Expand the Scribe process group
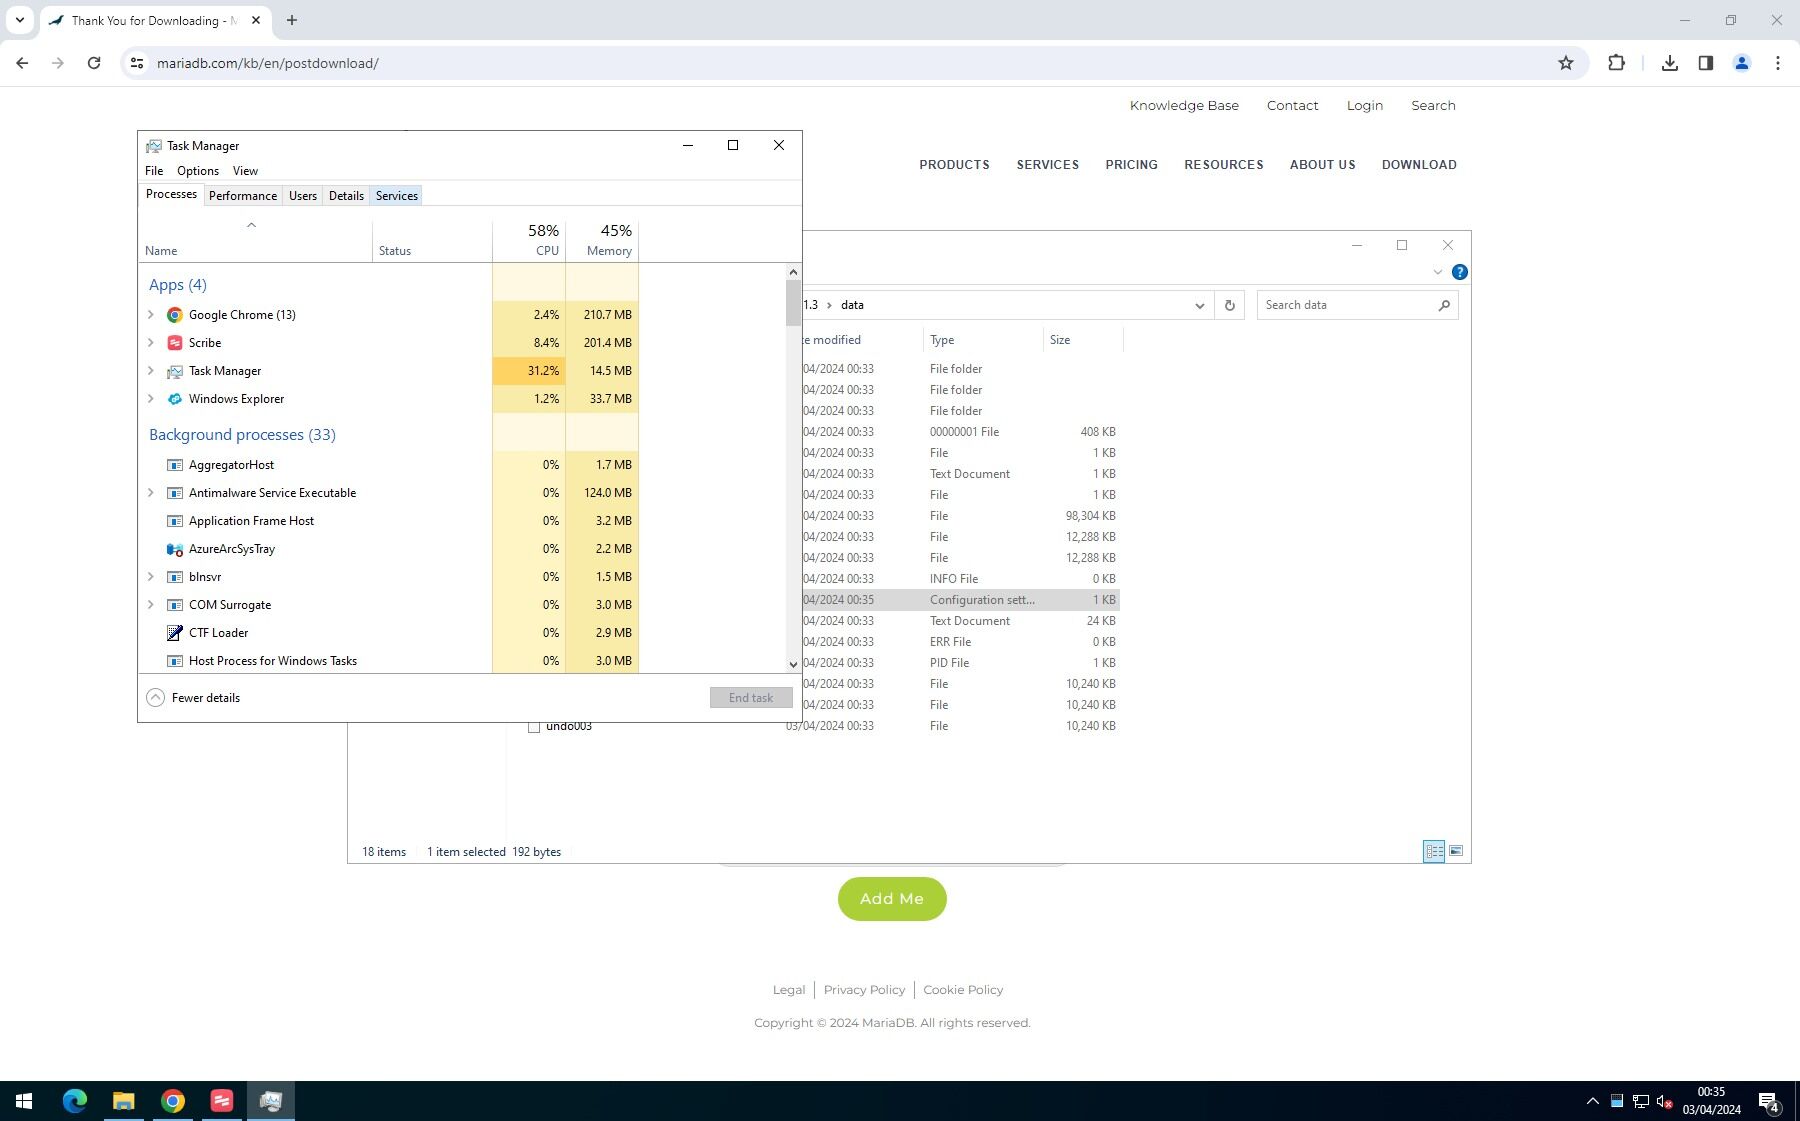Viewport: 1800px width, 1121px height. pos(151,343)
